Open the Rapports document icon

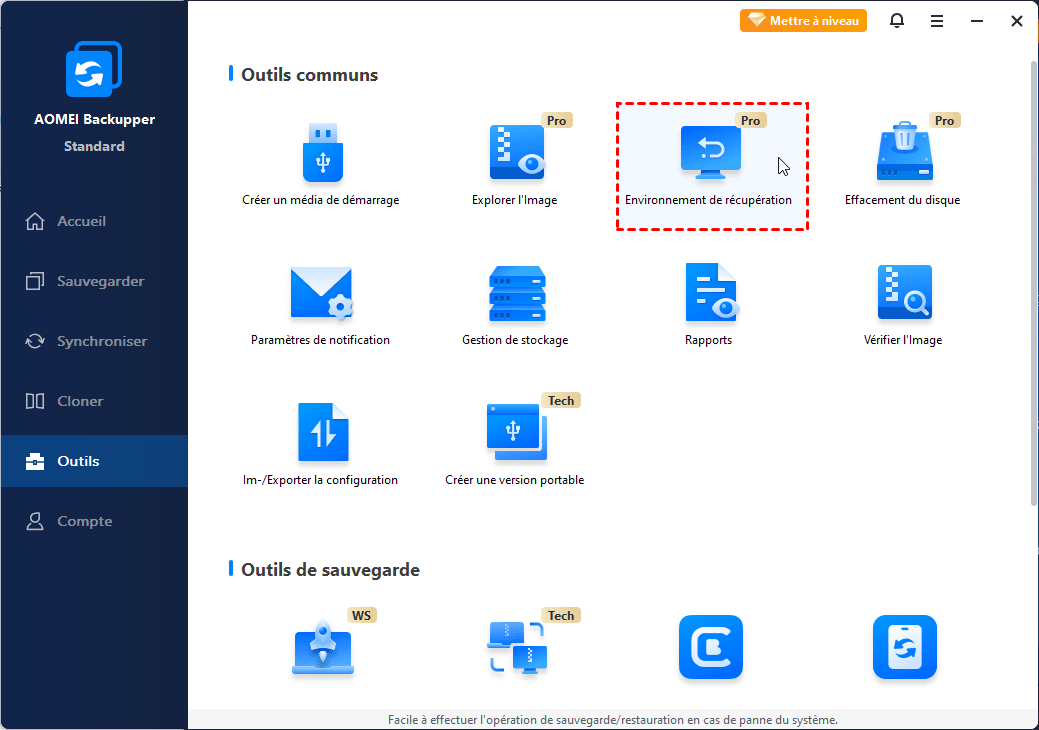tap(711, 293)
